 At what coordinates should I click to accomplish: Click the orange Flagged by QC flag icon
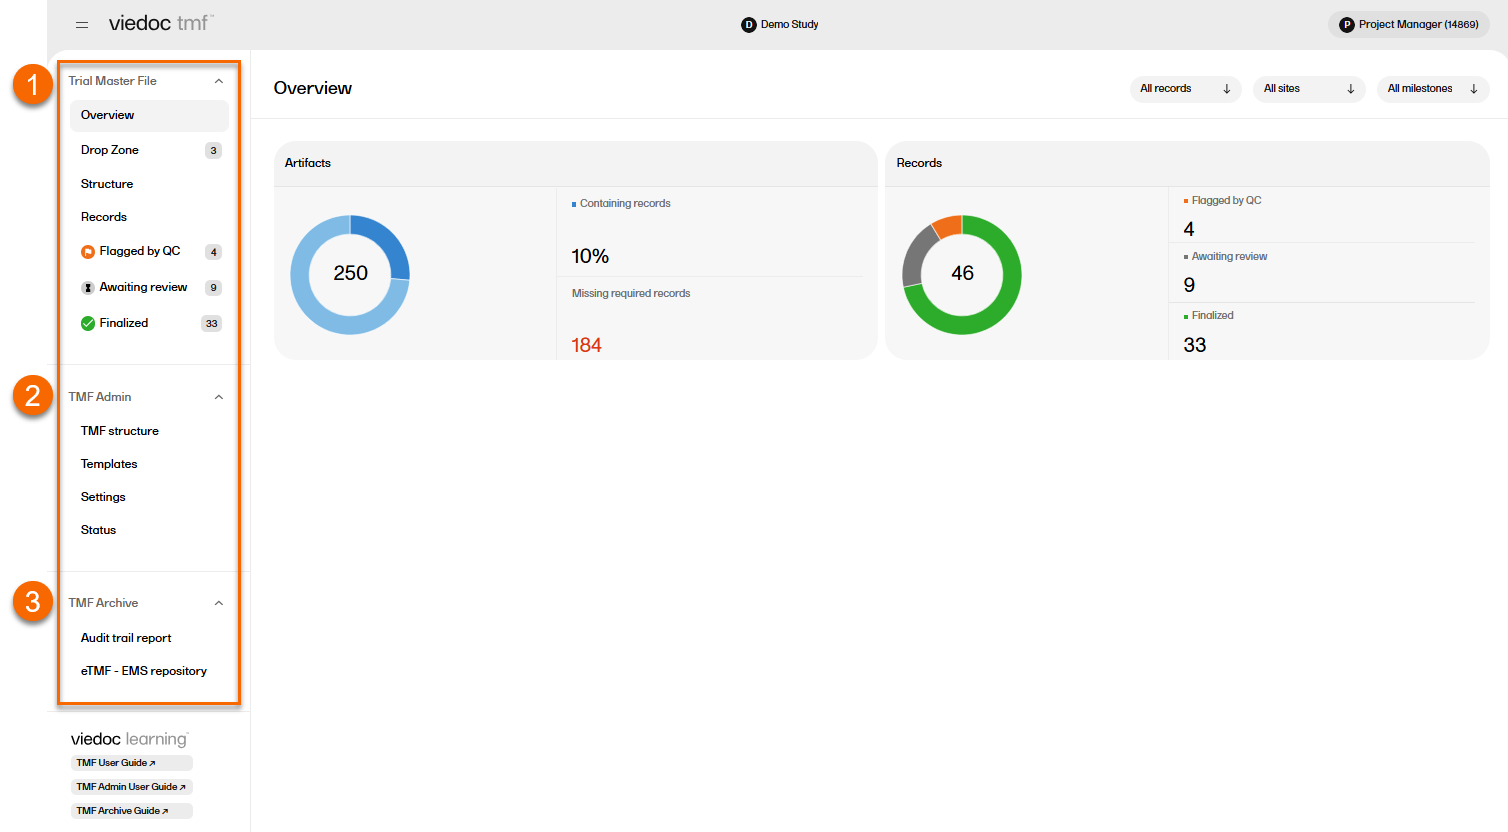(88, 252)
